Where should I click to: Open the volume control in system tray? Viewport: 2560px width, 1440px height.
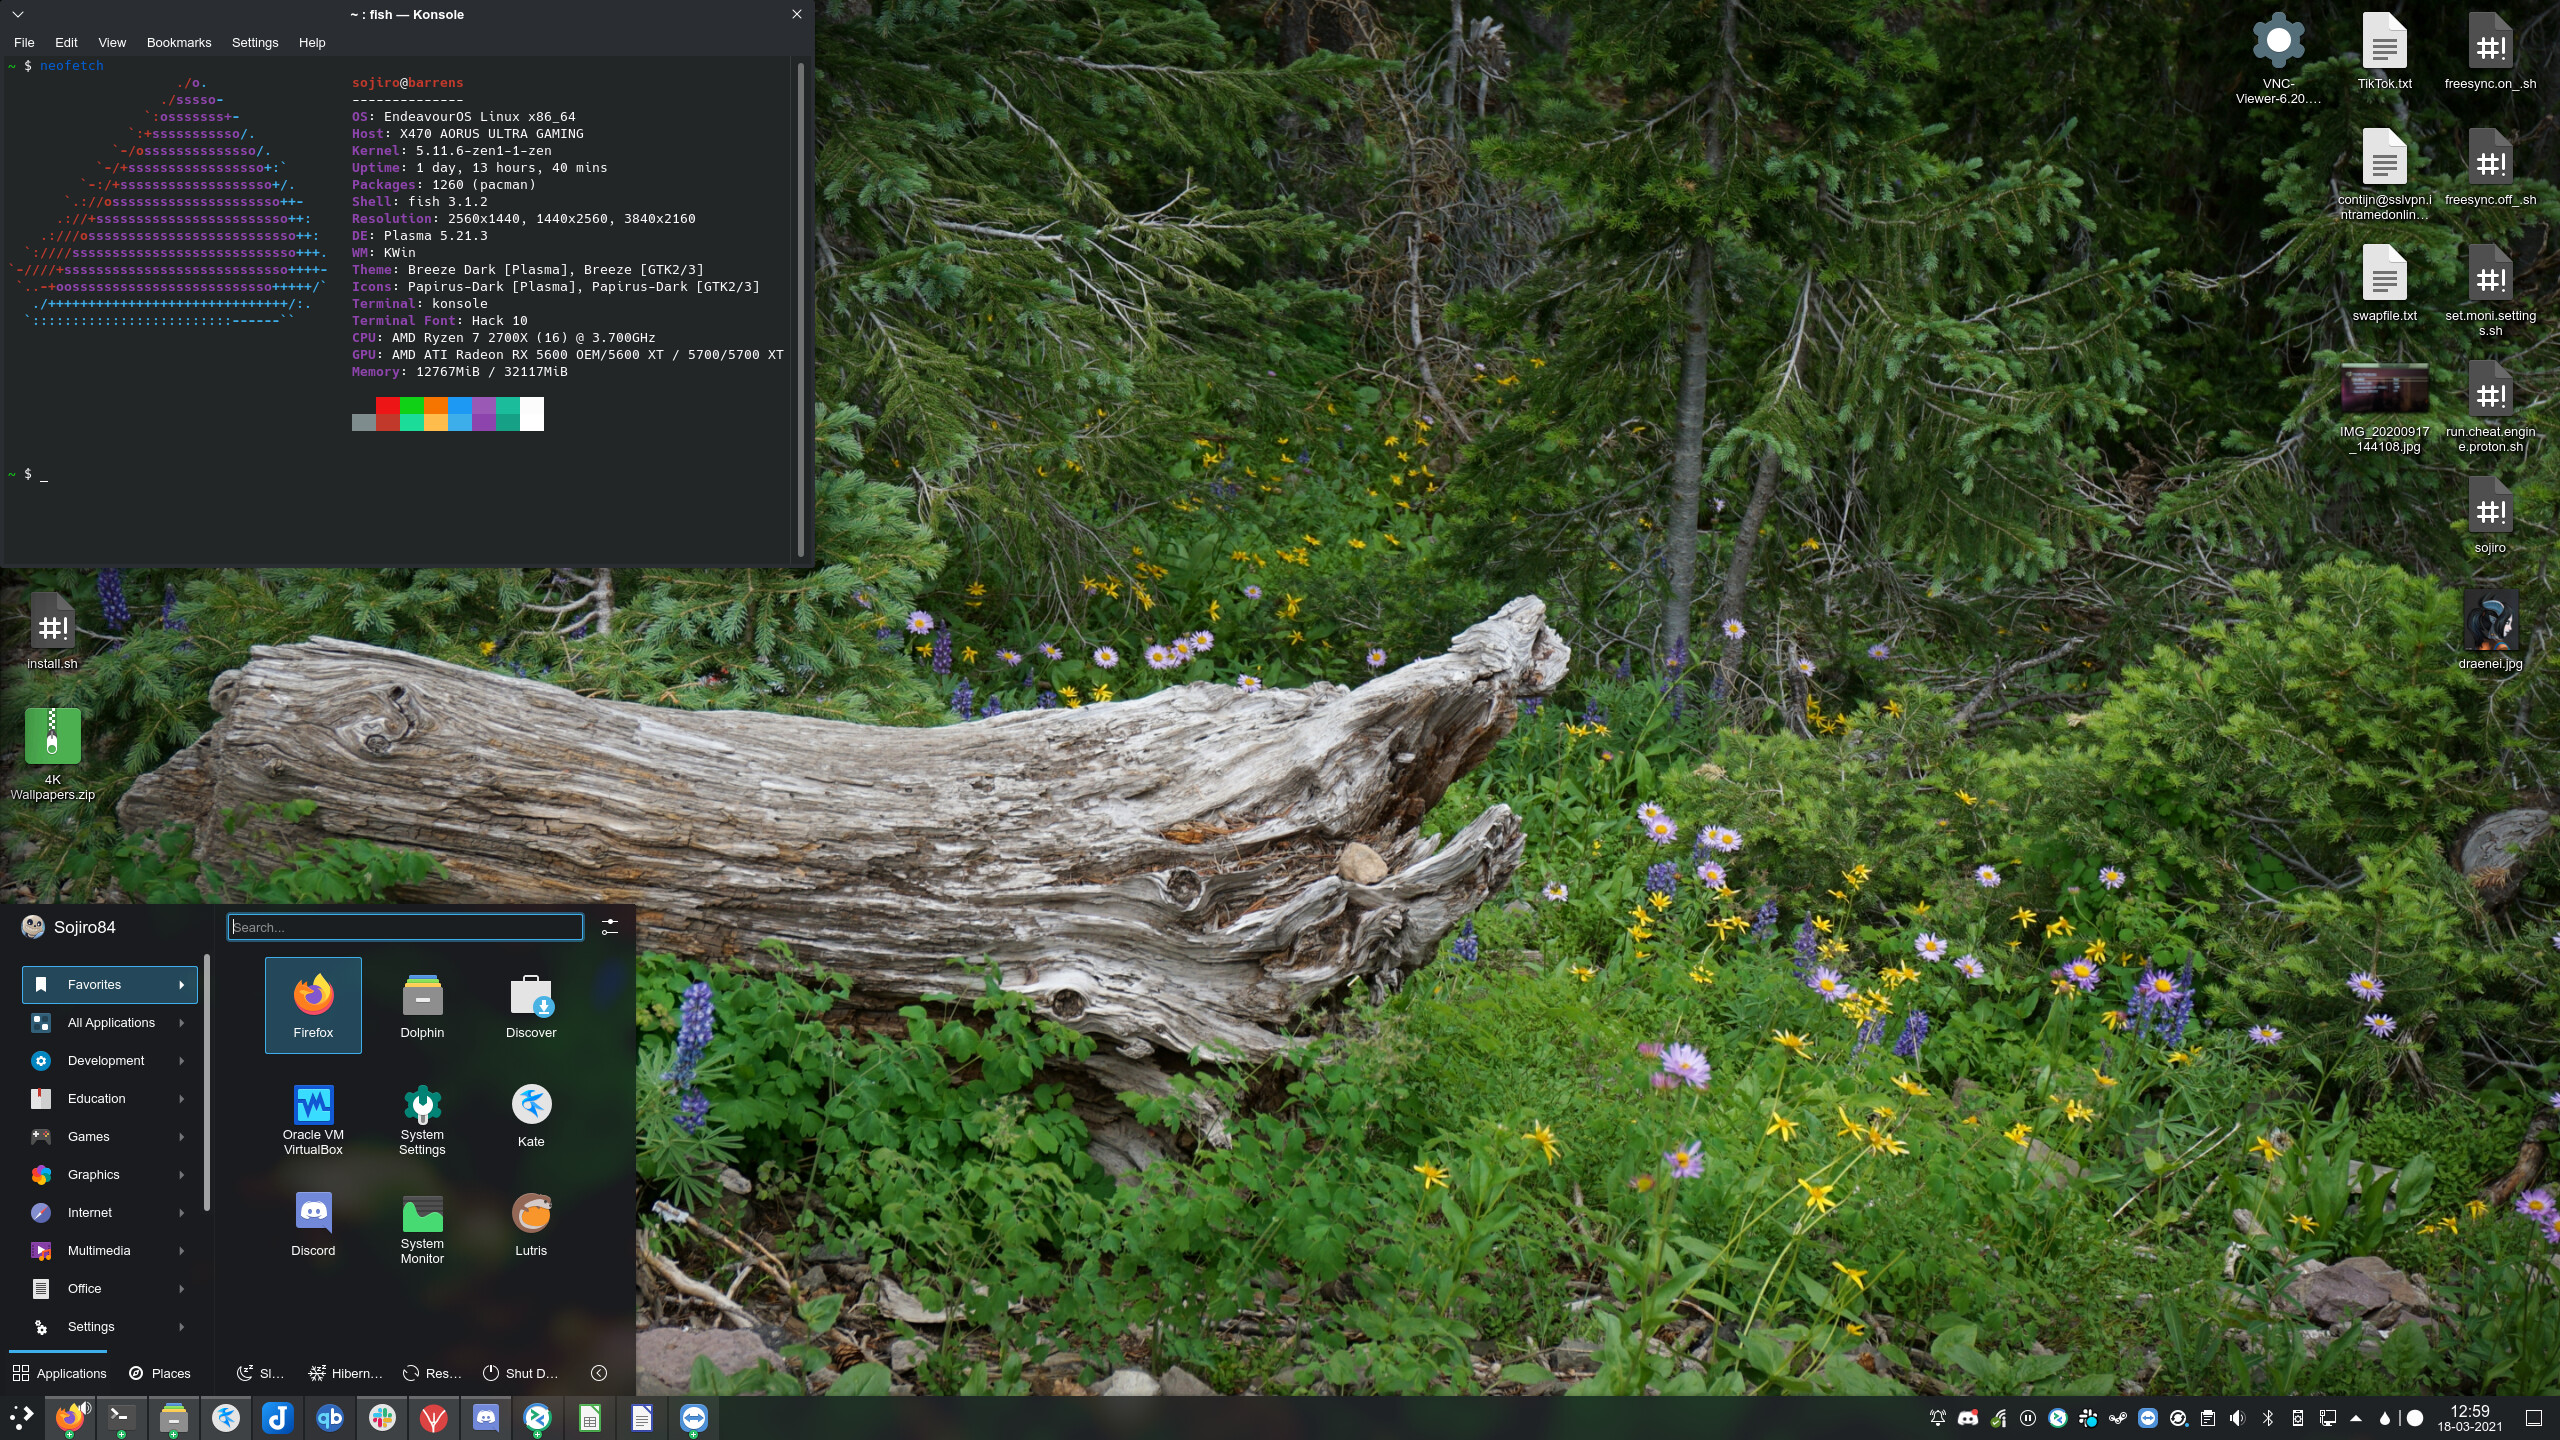point(2238,1417)
